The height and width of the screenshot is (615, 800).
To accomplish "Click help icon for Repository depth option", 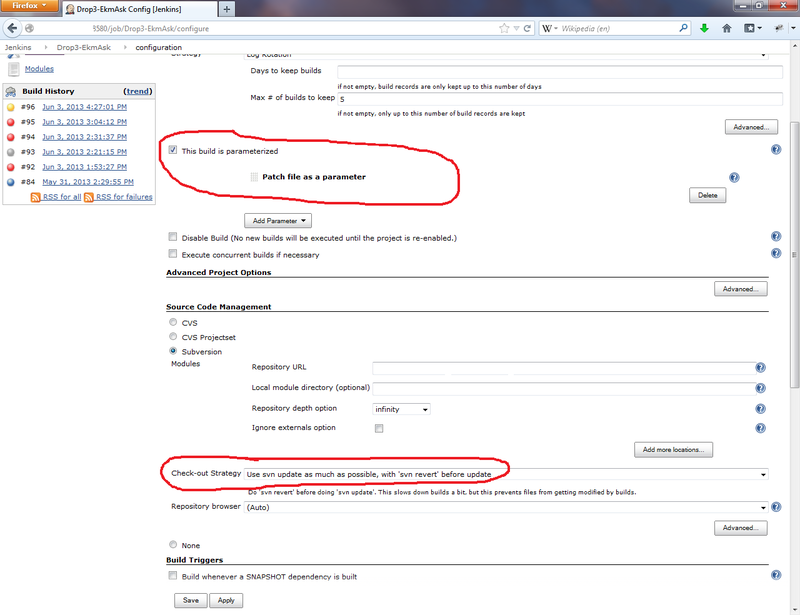I will point(760,409).
